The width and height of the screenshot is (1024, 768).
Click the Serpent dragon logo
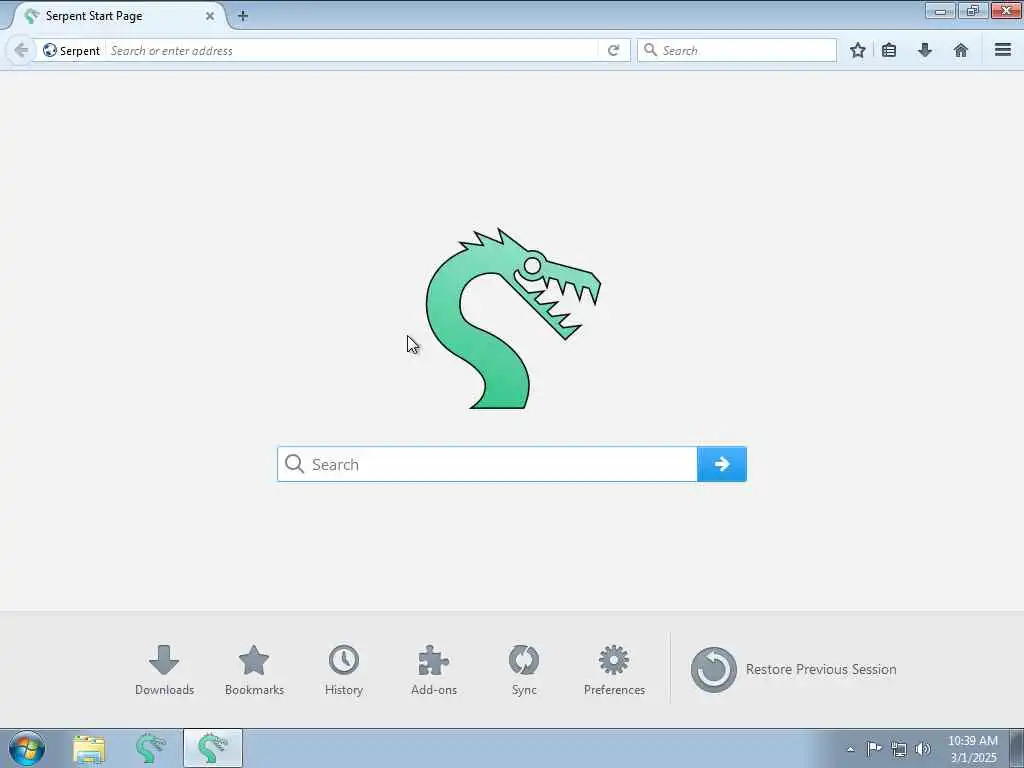tap(512, 319)
